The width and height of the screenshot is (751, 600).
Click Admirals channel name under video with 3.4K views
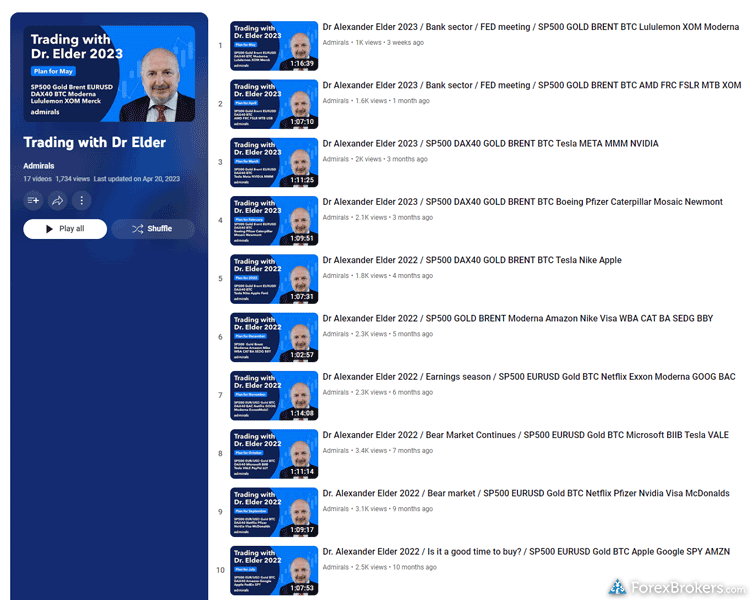(335, 451)
